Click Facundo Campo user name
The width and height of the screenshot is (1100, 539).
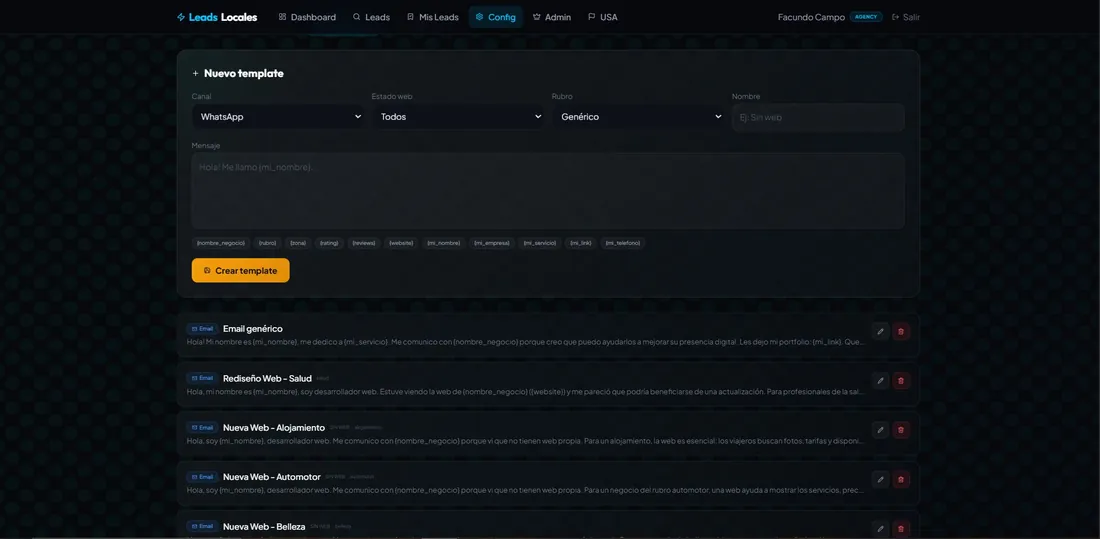pyautogui.click(x=811, y=17)
